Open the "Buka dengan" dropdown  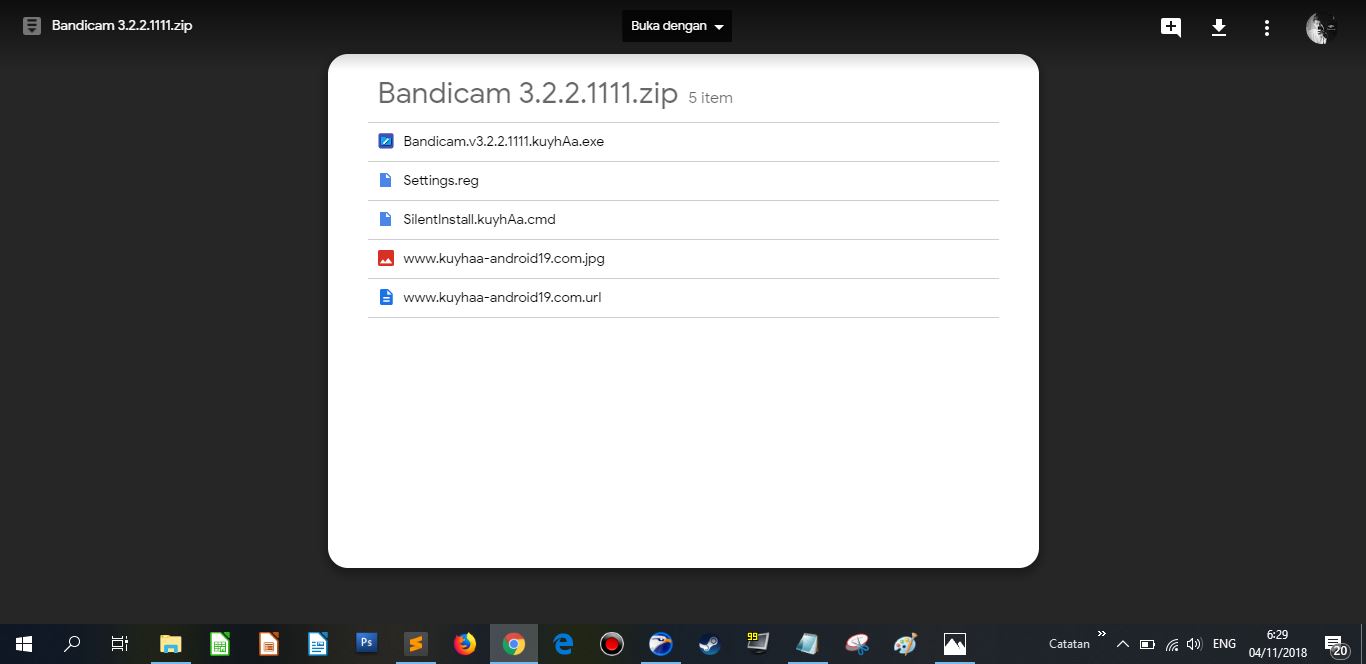tap(677, 26)
